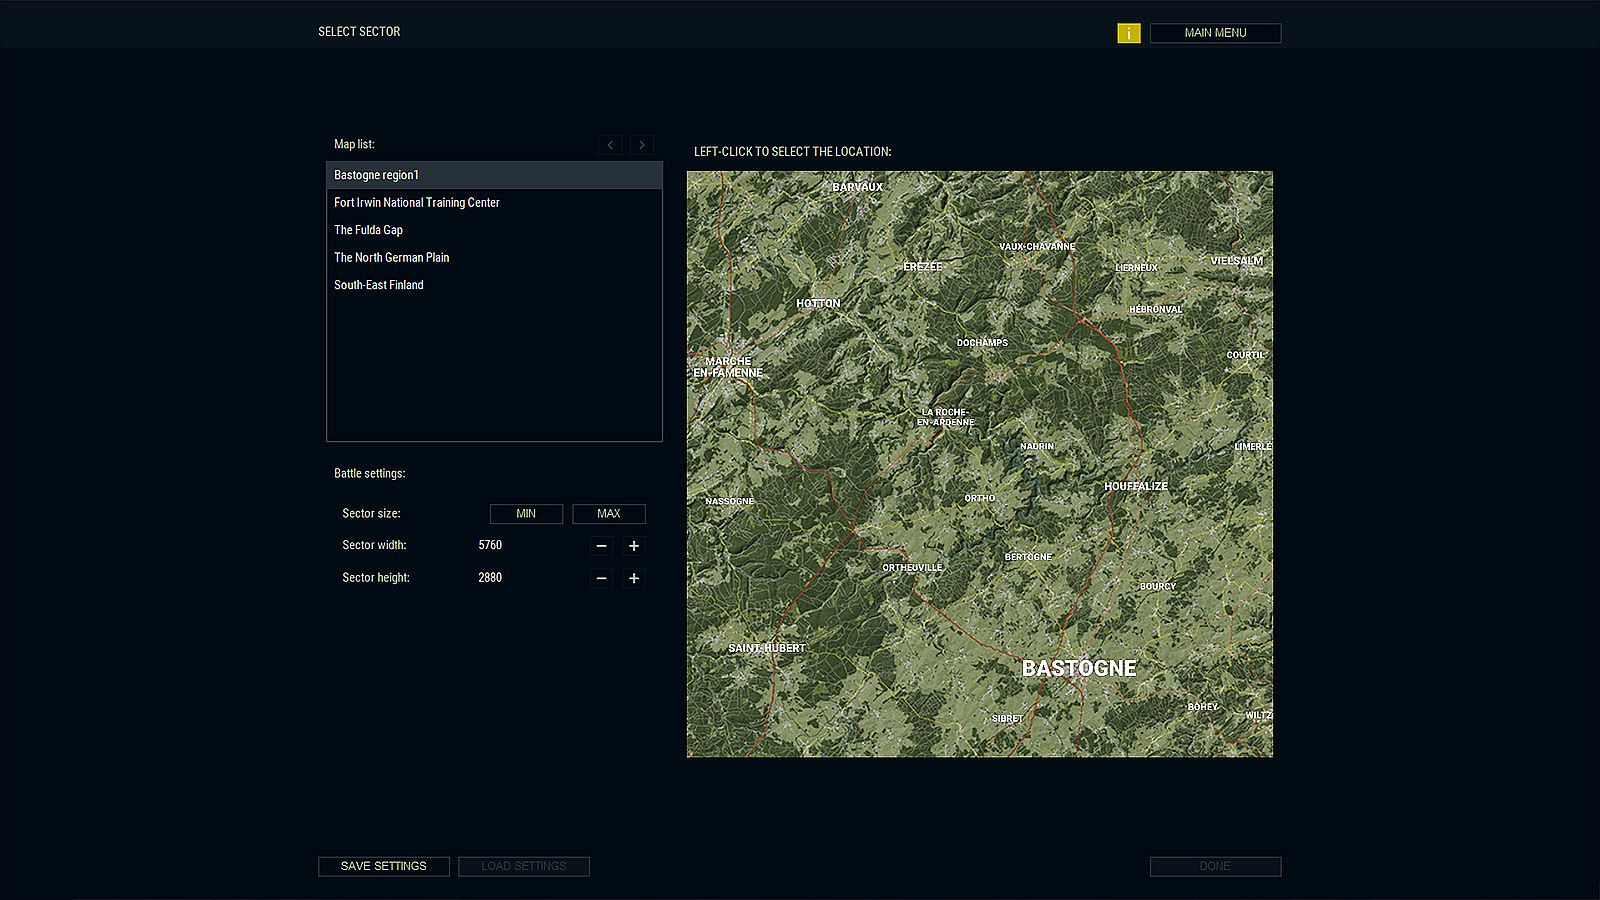
Task: Select Houffalize location on the map
Action: click(x=1135, y=486)
